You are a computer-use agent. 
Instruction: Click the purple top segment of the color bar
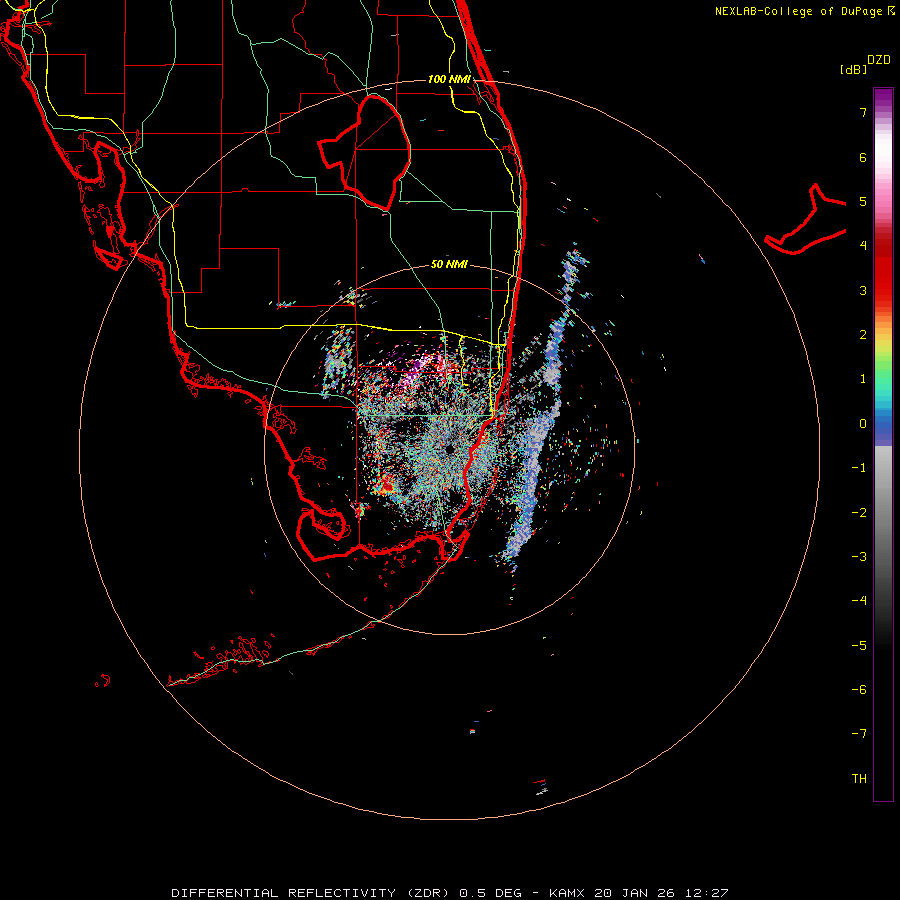click(x=883, y=99)
